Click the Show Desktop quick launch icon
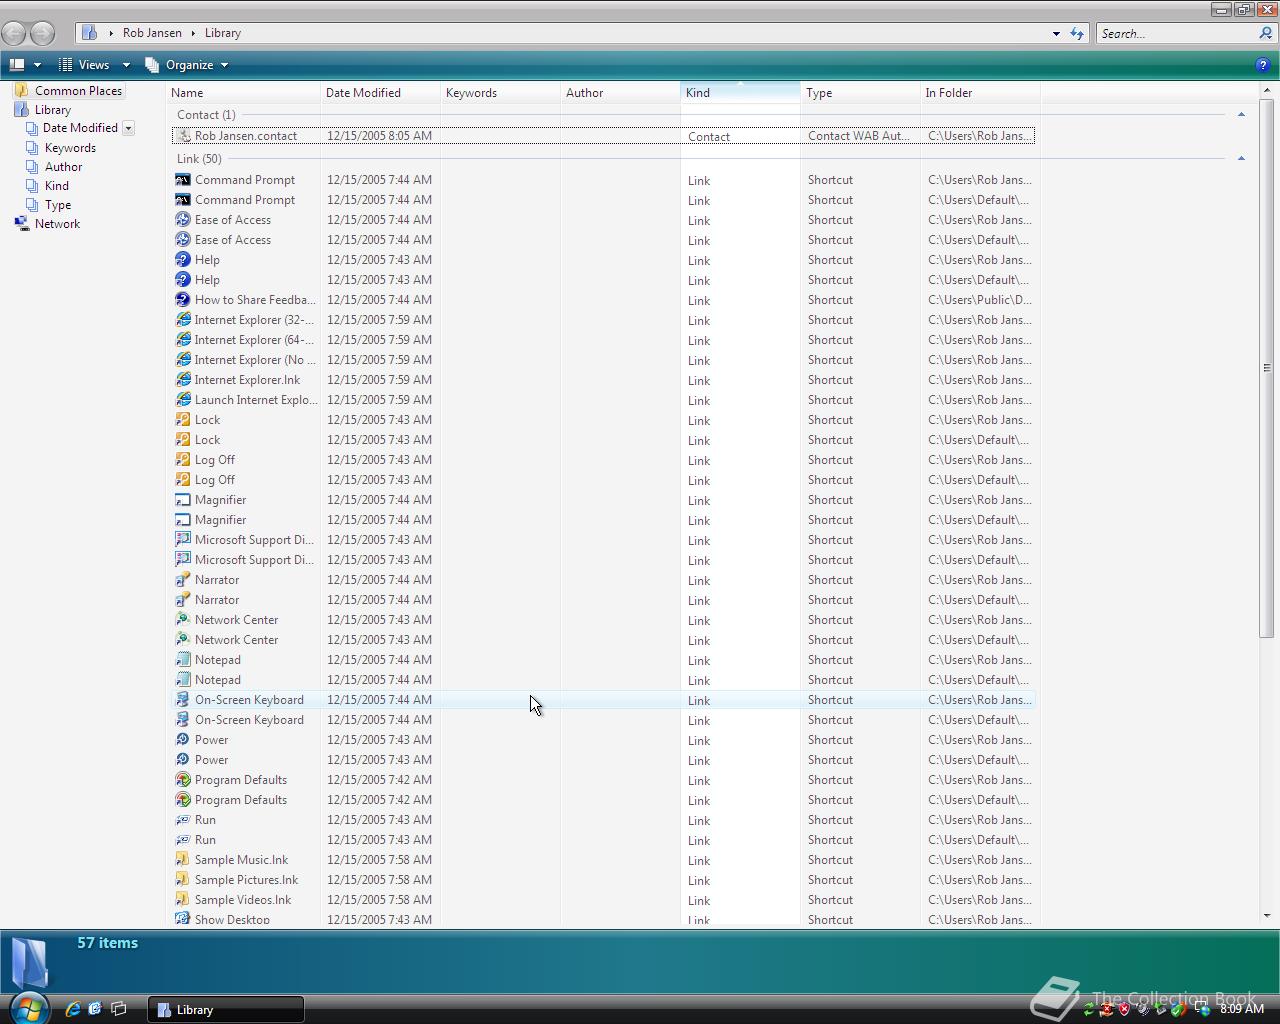Image resolution: width=1280 pixels, height=1024 pixels. pyautogui.click(x=118, y=1009)
